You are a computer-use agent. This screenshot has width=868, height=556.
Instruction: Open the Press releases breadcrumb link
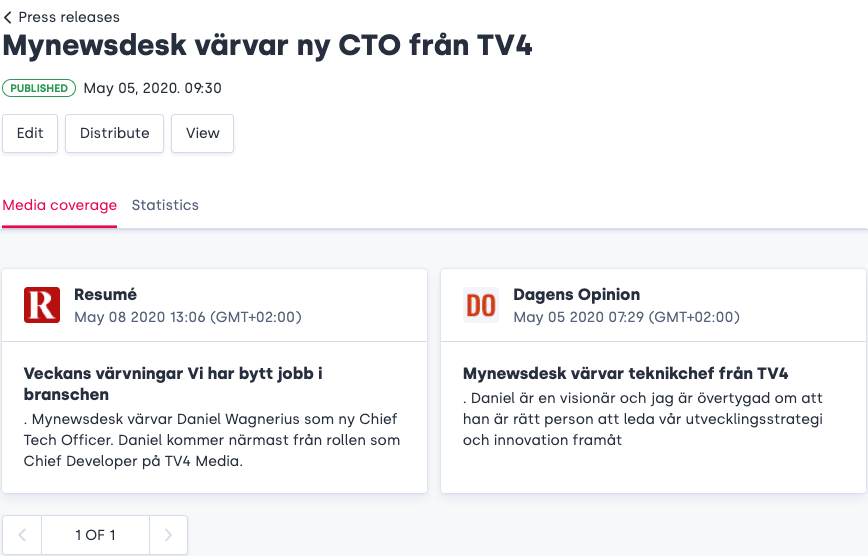[x=68, y=17]
